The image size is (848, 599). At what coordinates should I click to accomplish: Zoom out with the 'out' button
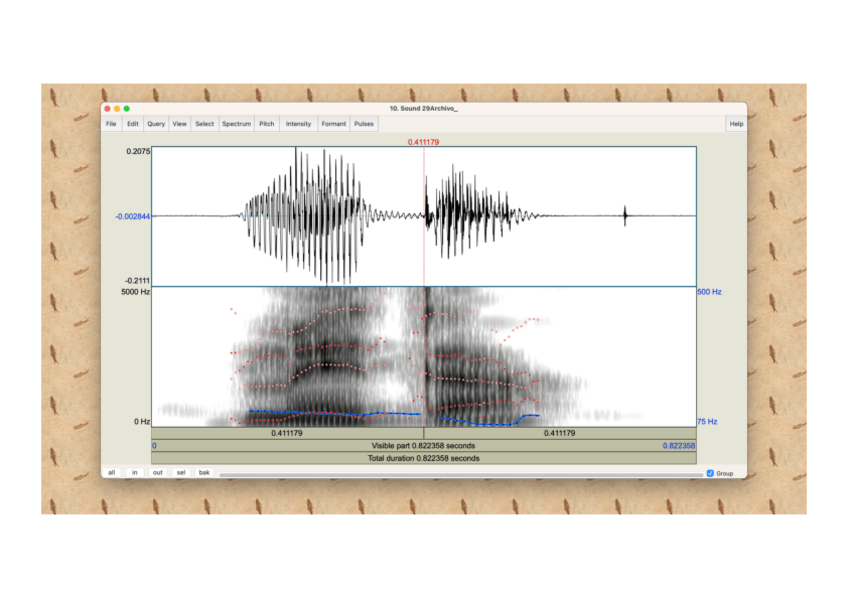coord(158,472)
